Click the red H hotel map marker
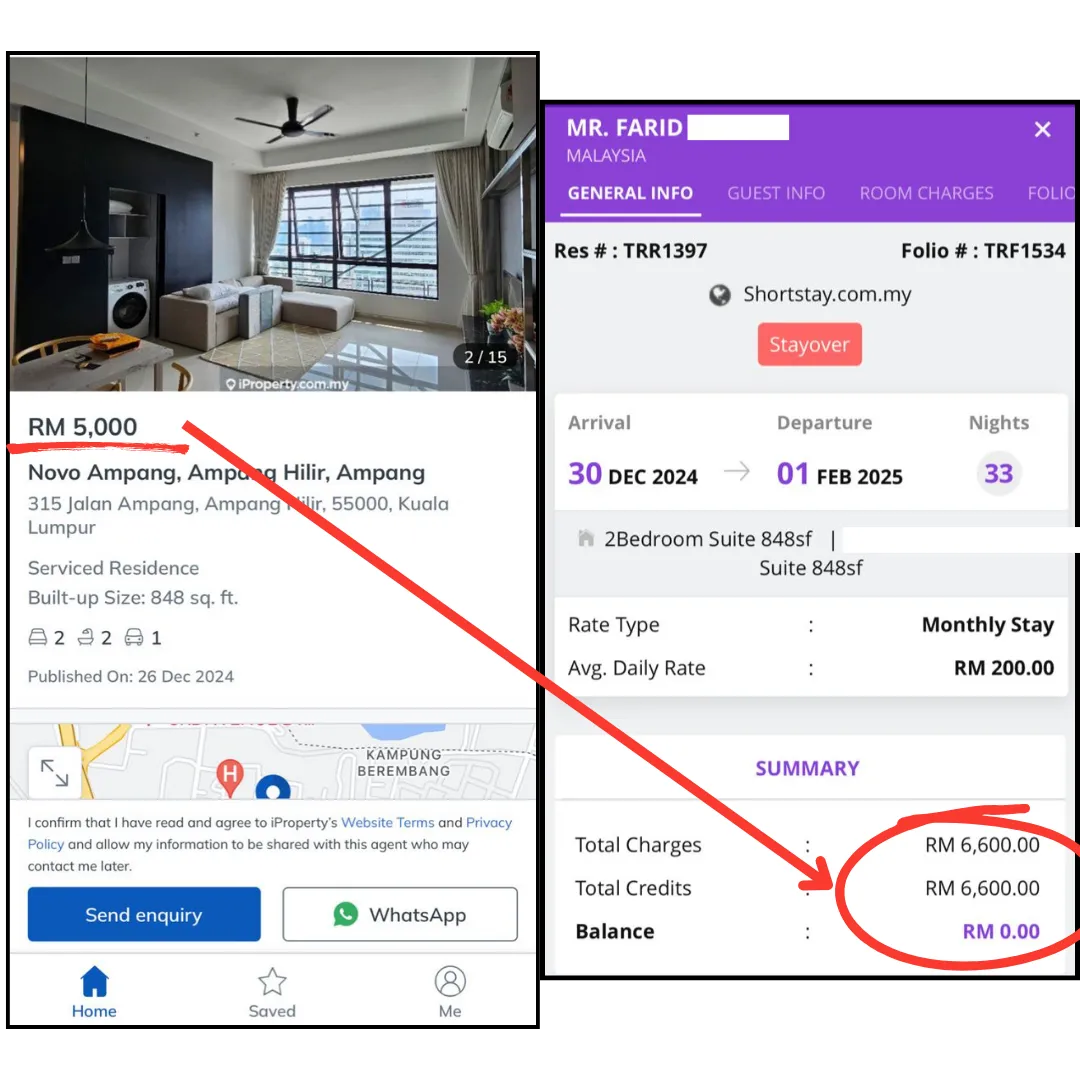This screenshot has height=1080, width=1080. (x=230, y=777)
